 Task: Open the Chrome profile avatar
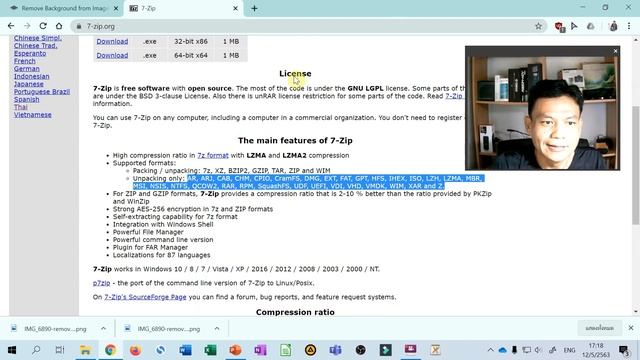click(613, 26)
